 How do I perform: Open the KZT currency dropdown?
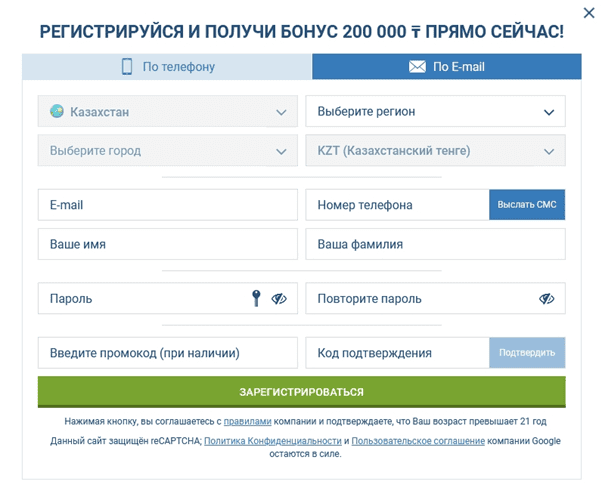(435, 151)
